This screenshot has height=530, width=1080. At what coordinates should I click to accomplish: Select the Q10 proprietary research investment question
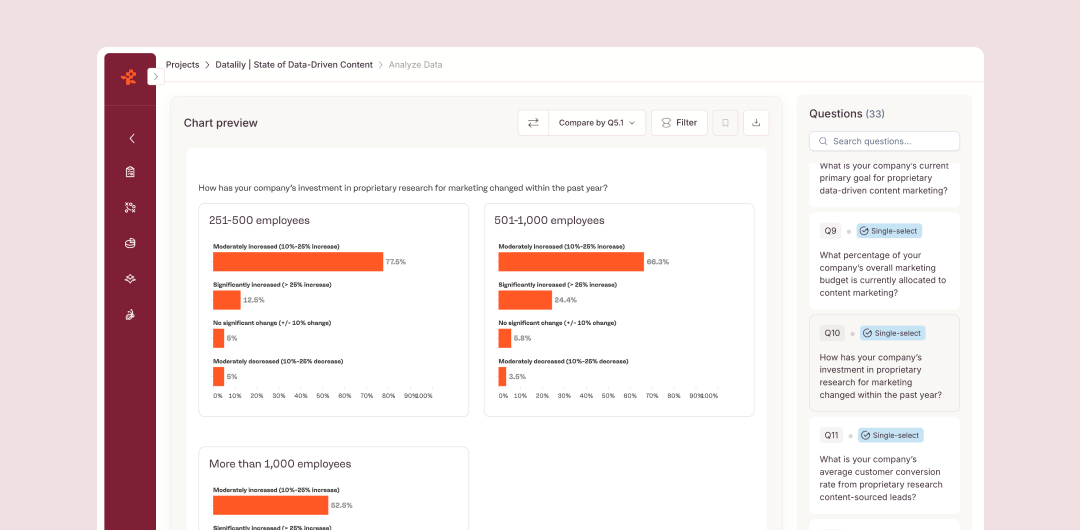[x=884, y=363]
